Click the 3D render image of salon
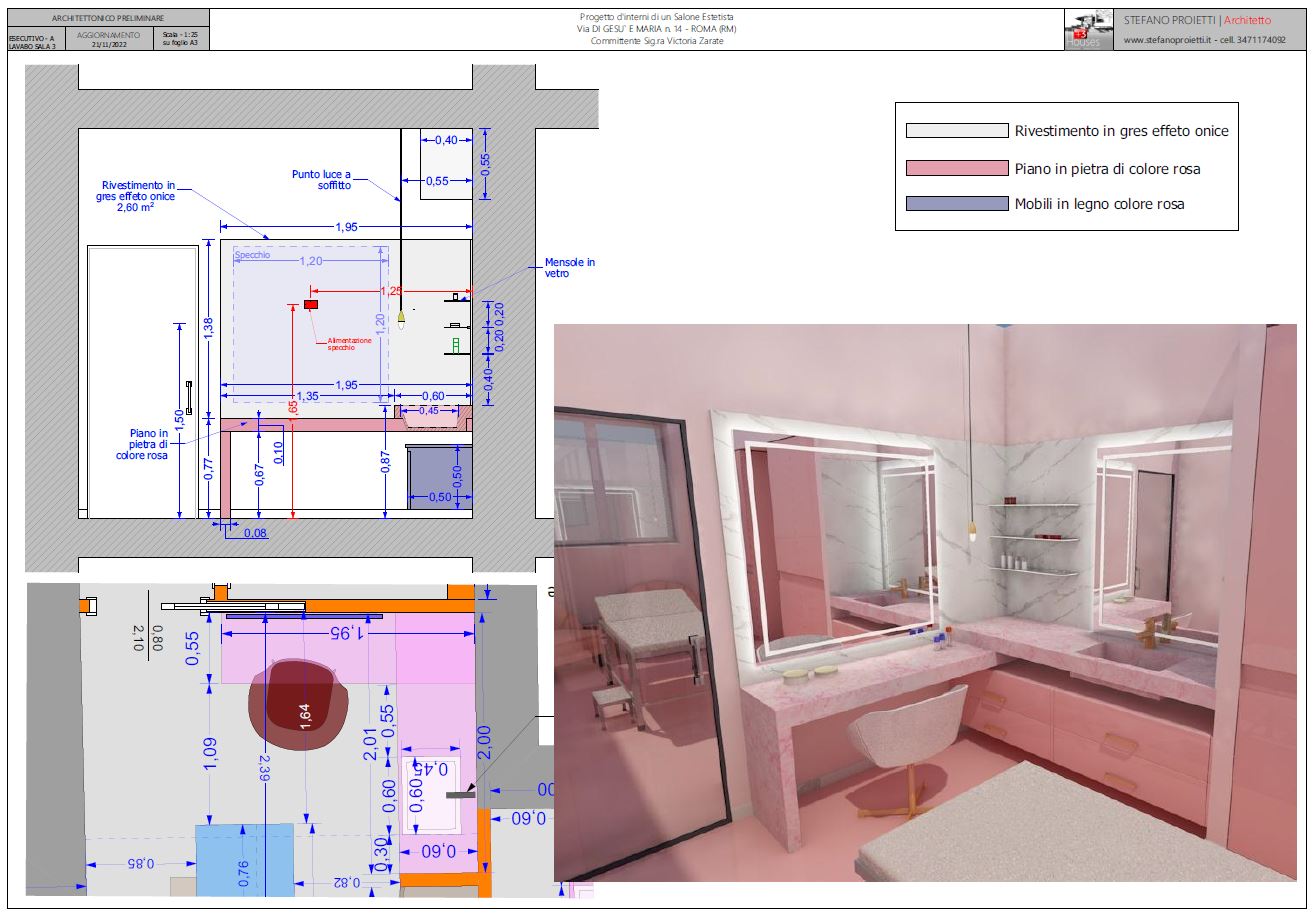 tap(925, 602)
